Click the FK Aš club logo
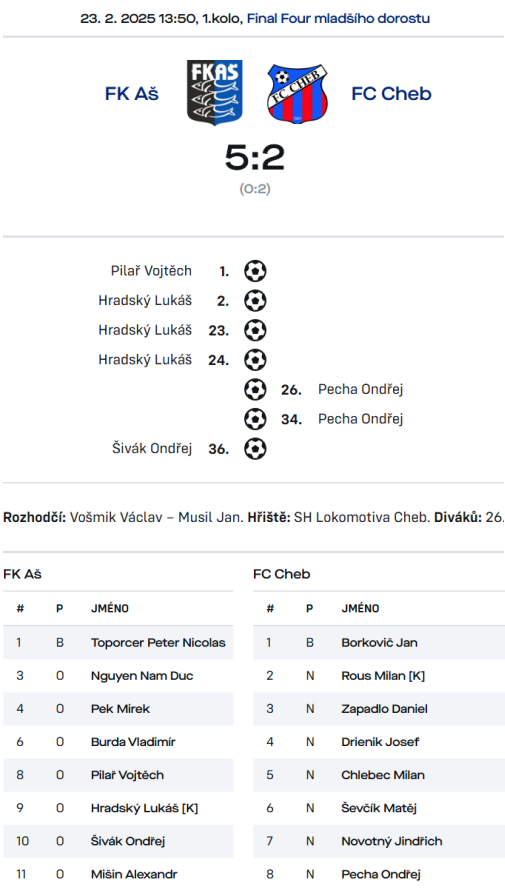 215,92
